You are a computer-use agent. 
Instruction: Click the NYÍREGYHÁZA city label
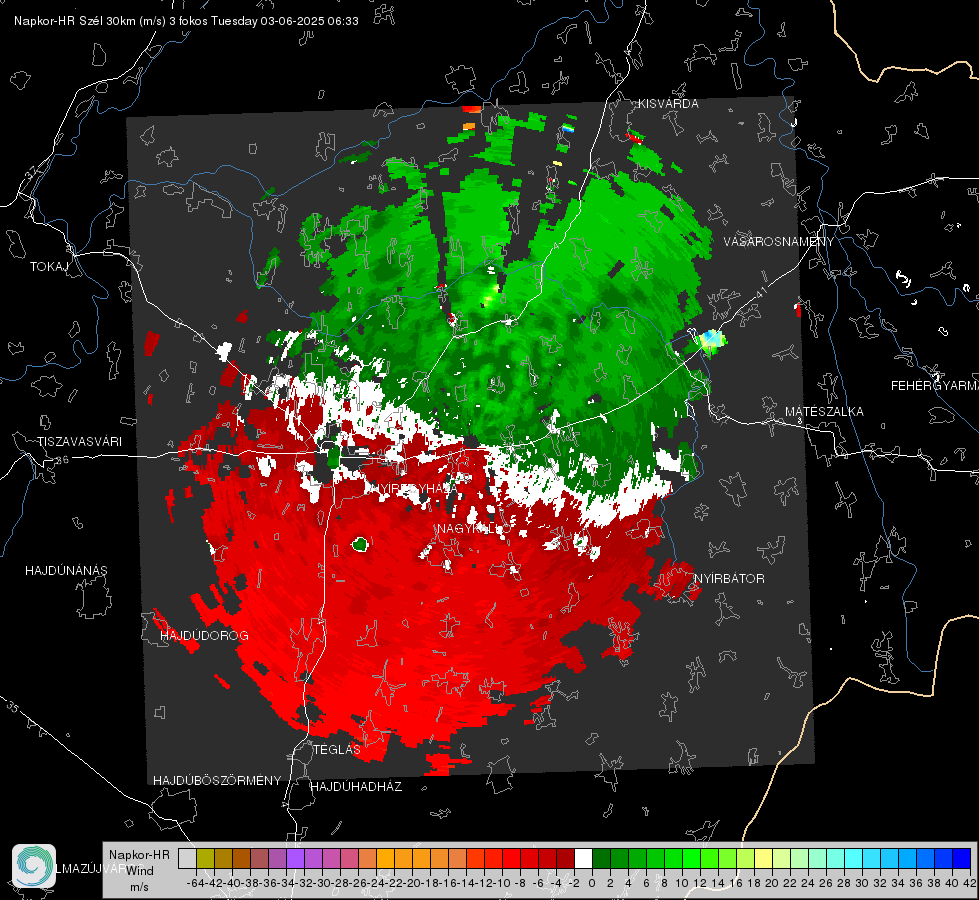point(414,488)
